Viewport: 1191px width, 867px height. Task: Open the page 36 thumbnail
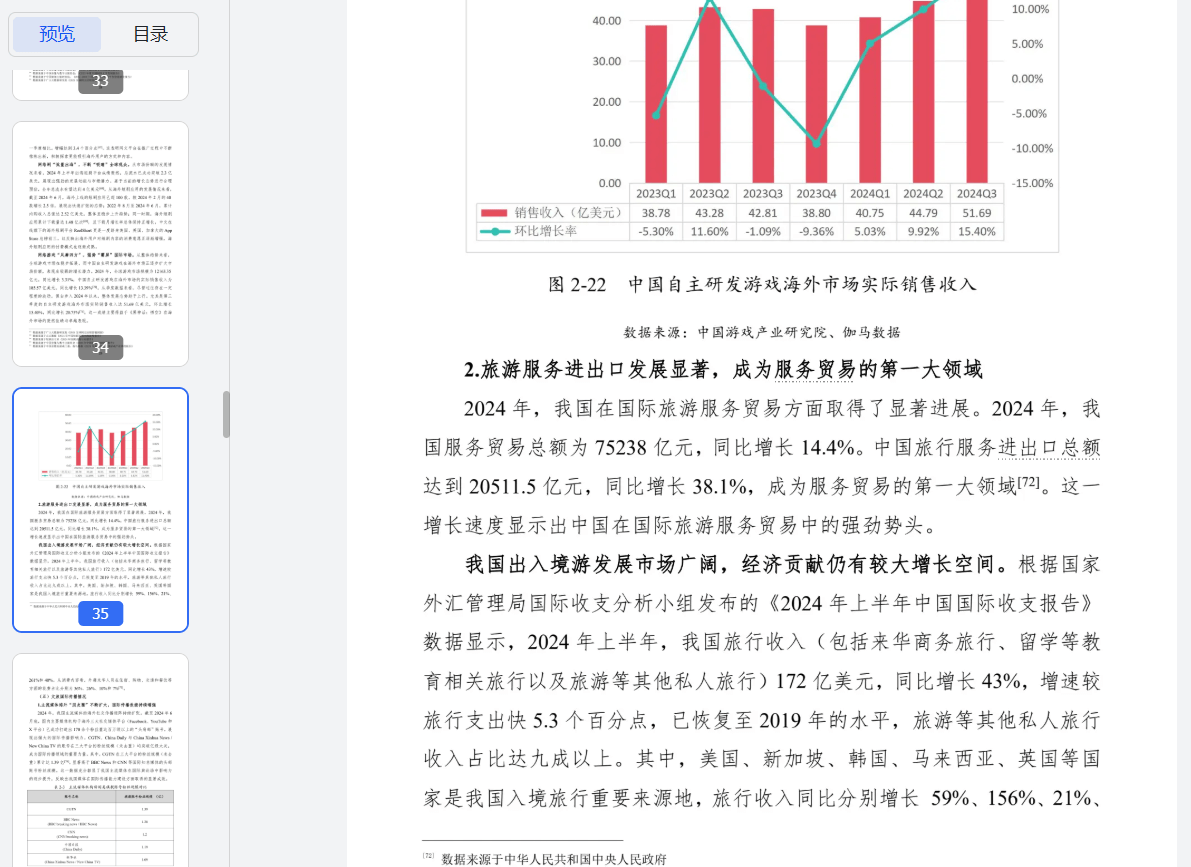pyautogui.click(x=100, y=760)
